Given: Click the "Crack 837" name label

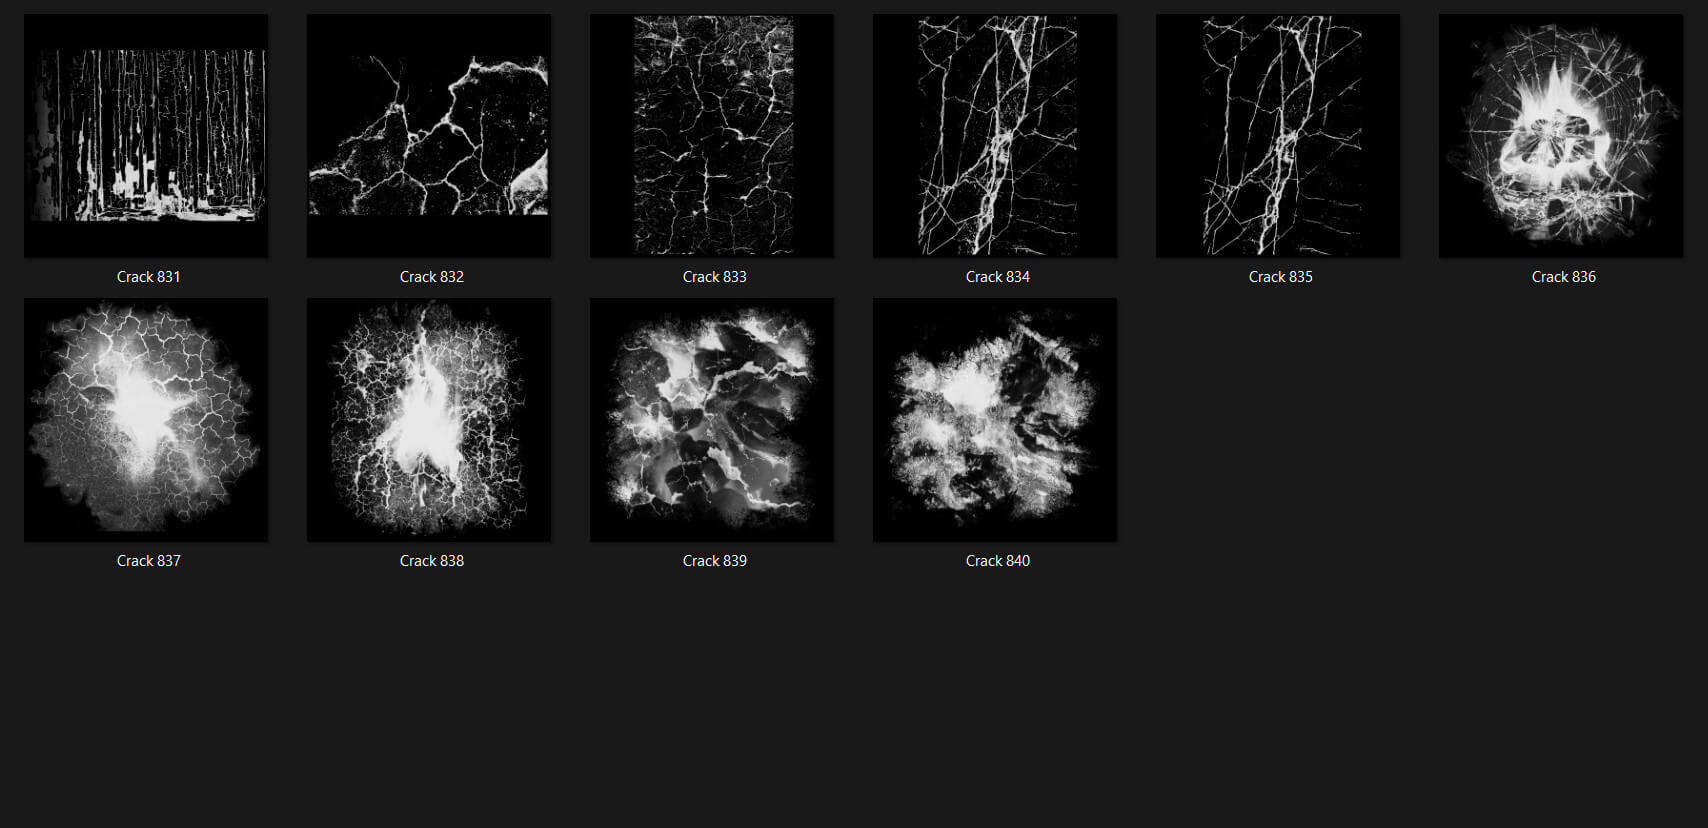Looking at the screenshot, I should 149,561.
